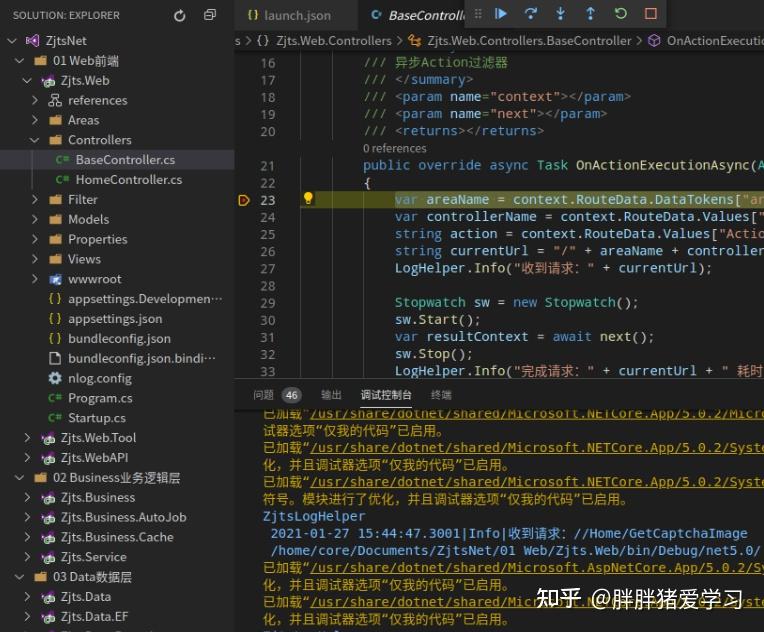764x632 pixels.
Task: Open the System DLL path link under 试器选项
Action: point(537,448)
